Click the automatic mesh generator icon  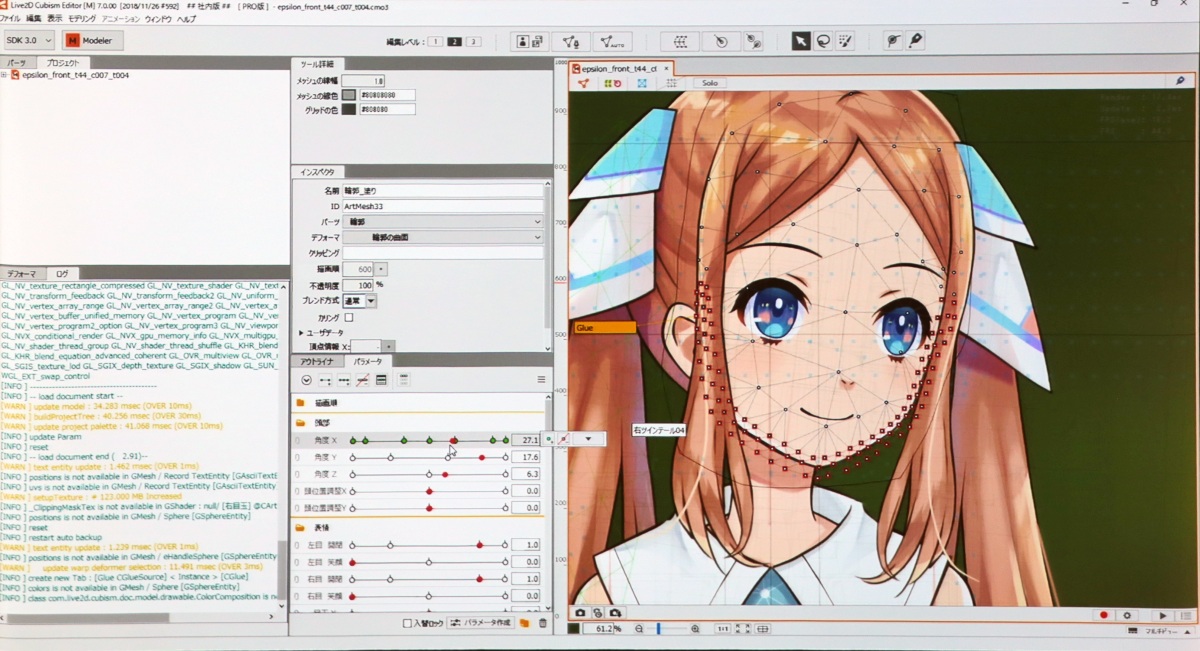click(x=610, y=41)
